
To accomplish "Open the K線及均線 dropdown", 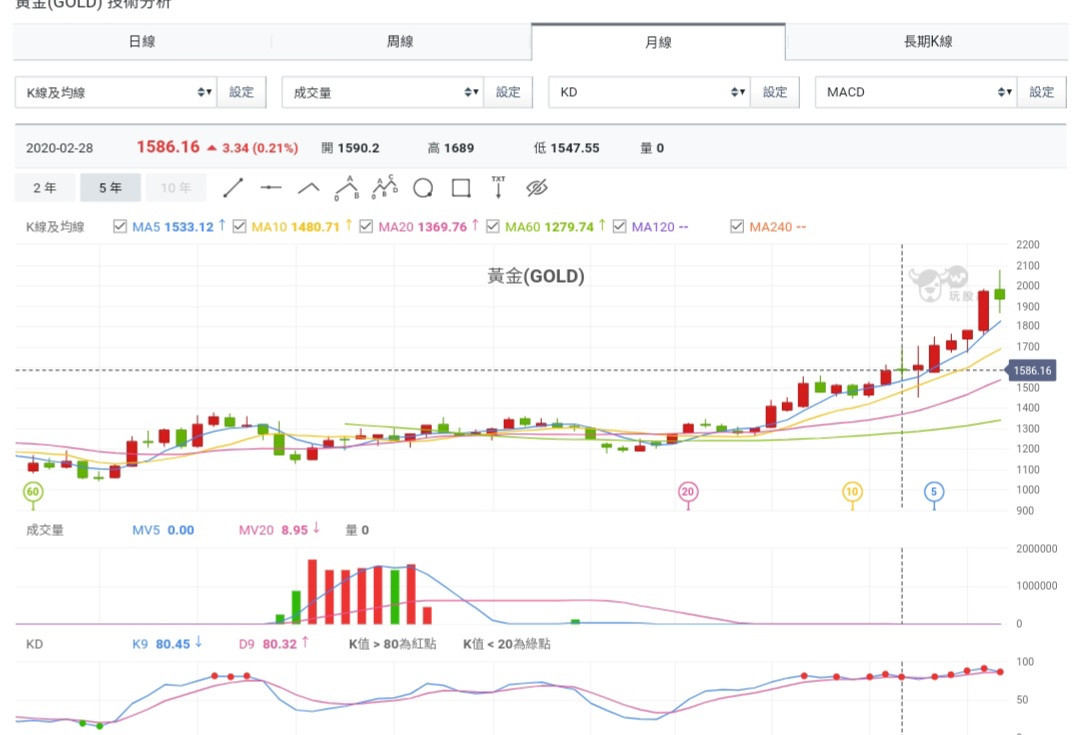I will coord(115,92).
